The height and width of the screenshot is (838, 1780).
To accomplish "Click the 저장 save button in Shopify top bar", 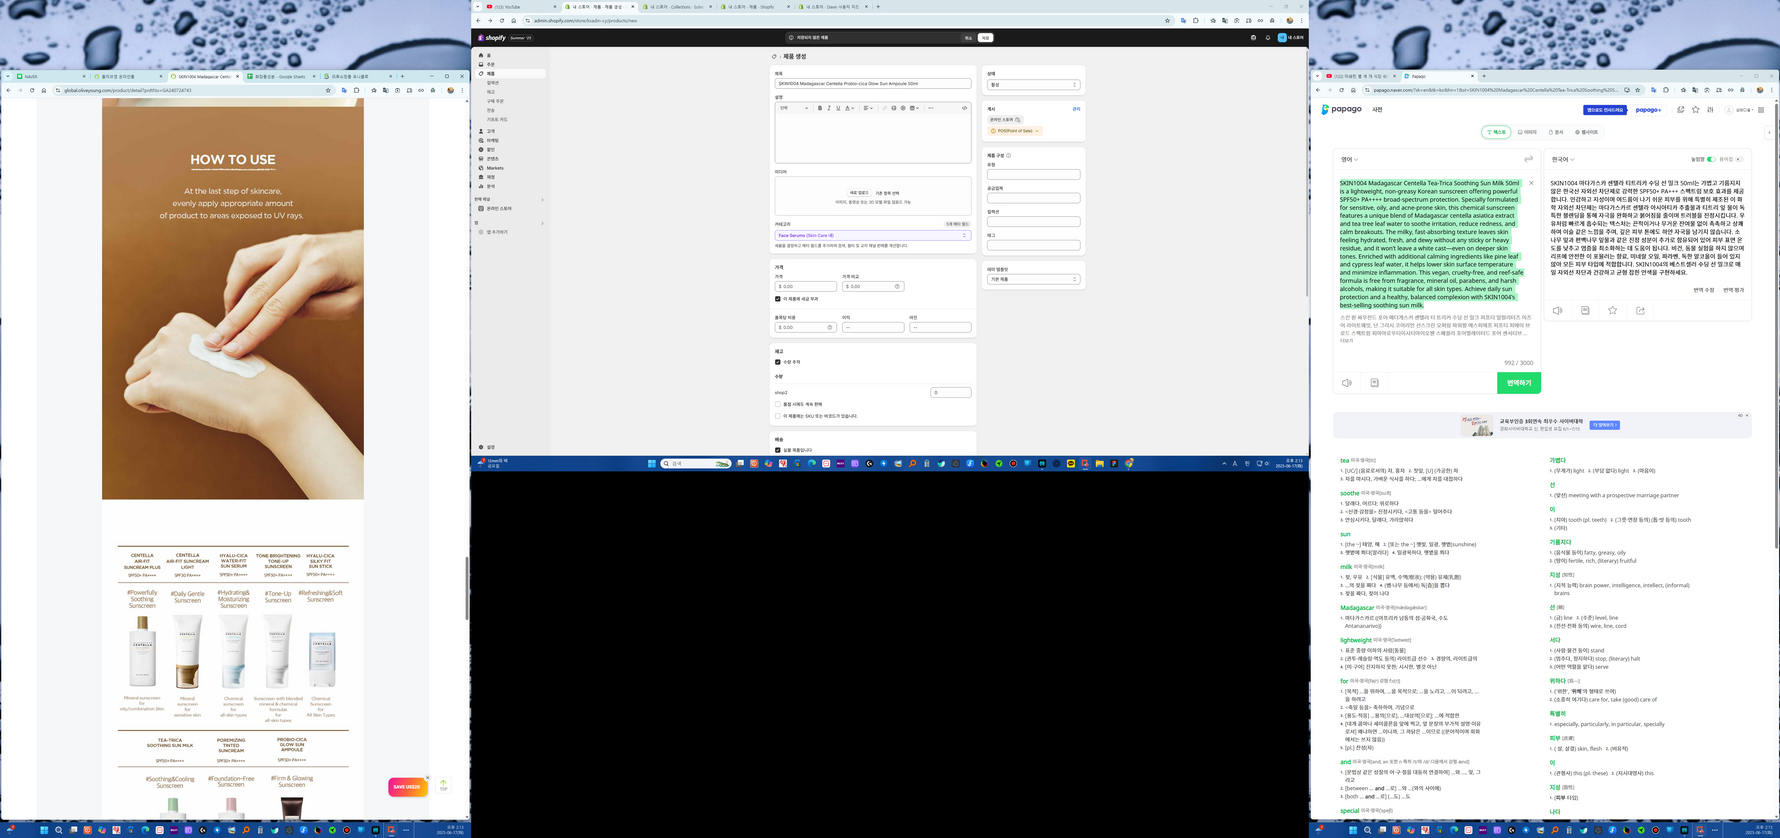I will coord(985,37).
